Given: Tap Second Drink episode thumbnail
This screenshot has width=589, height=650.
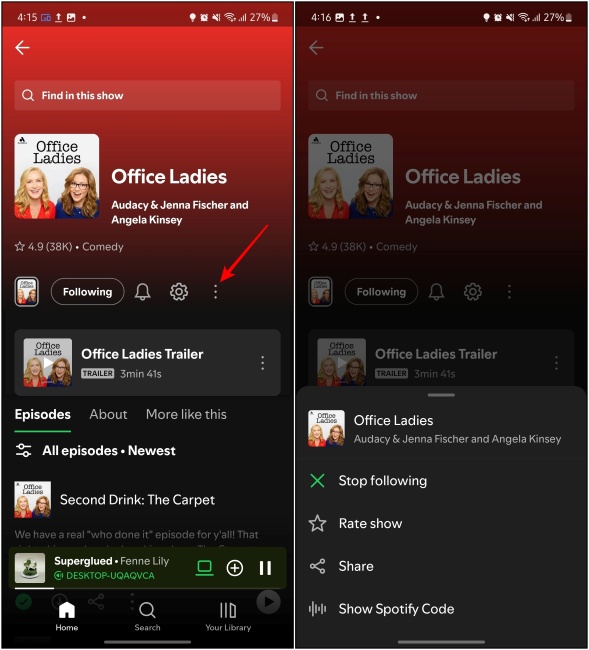Looking at the screenshot, I should coord(33,500).
